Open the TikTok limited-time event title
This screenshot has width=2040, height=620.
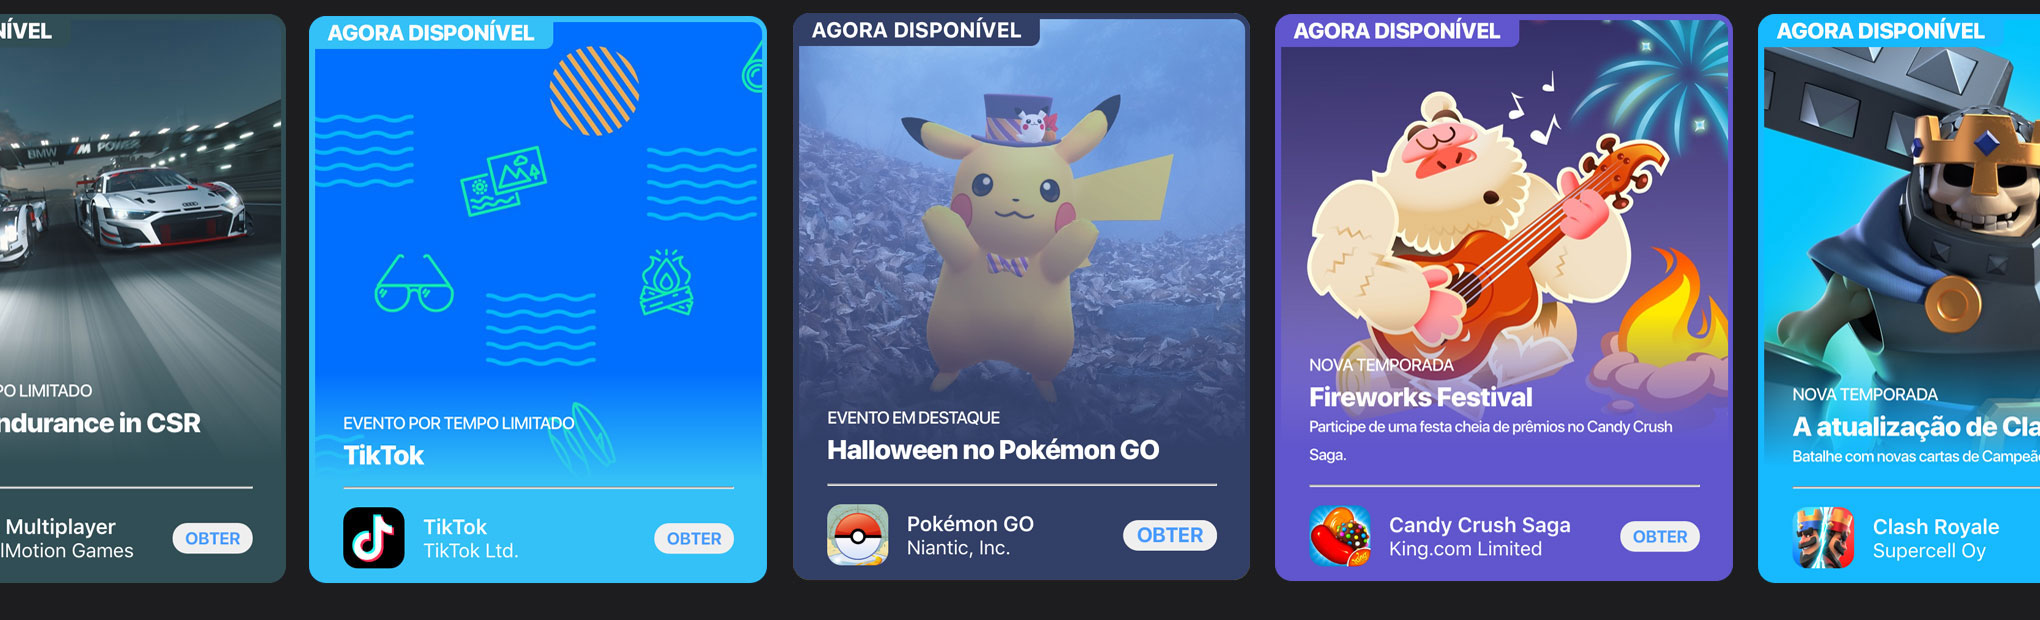(x=384, y=455)
